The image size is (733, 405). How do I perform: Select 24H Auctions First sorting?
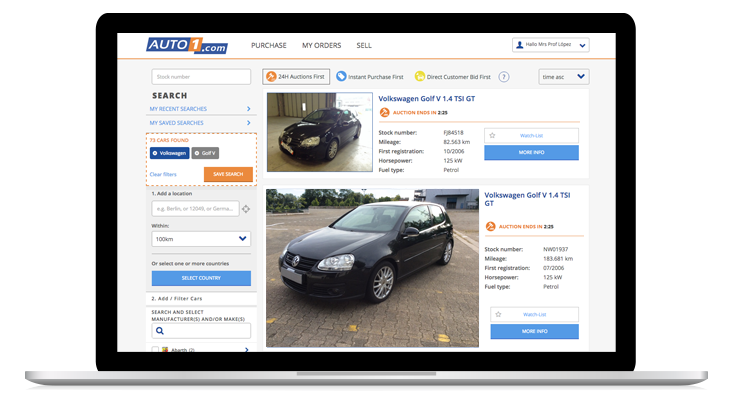tap(296, 77)
